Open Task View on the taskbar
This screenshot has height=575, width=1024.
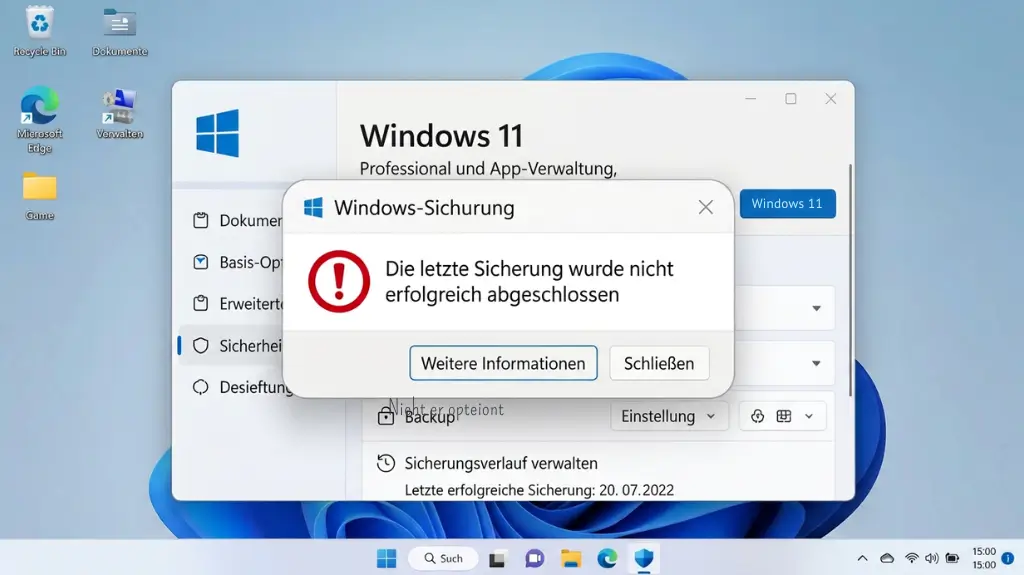[497, 559]
